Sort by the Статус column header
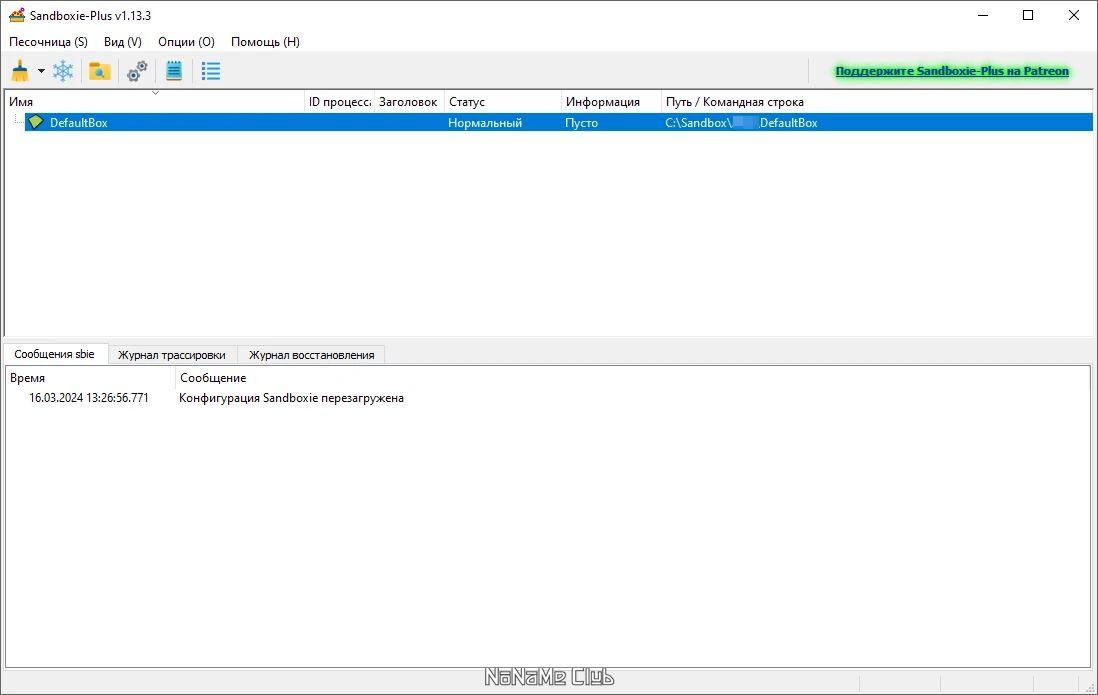The image size is (1098, 695). (x=503, y=102)
